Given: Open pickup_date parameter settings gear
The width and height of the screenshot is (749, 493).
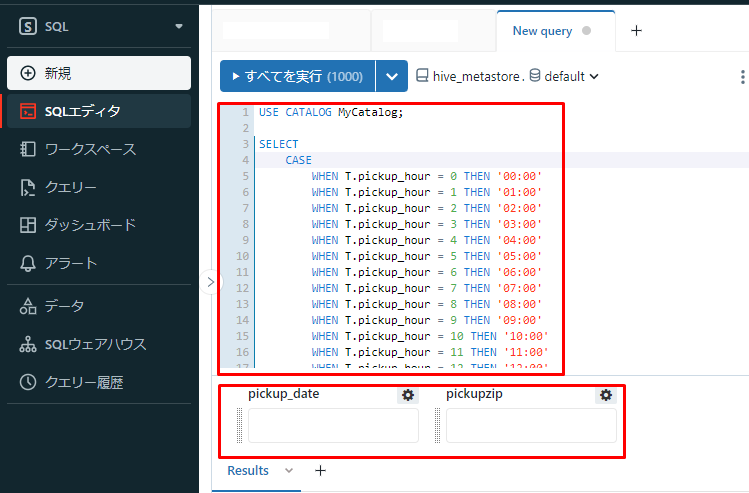Looking at the screenshot, I should pyautogui.click(x=408, y=395).
